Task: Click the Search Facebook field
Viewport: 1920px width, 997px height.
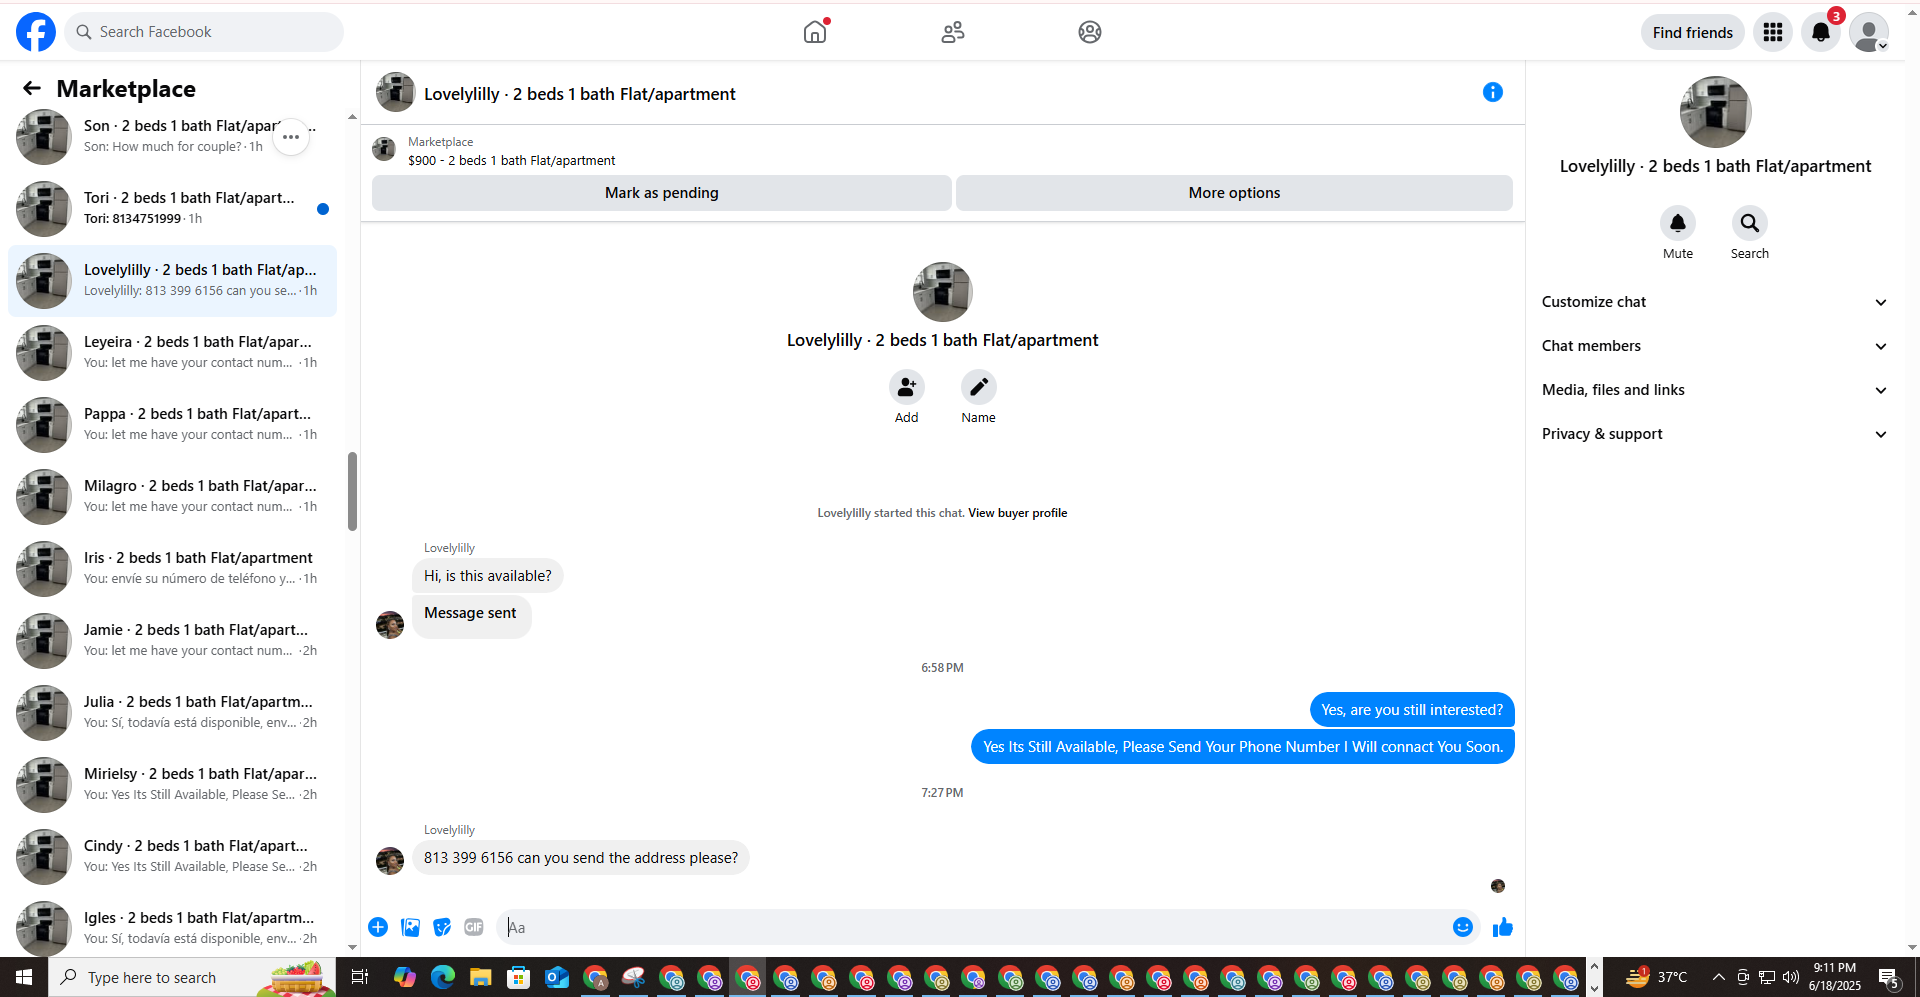Action: tap(204, 32)
